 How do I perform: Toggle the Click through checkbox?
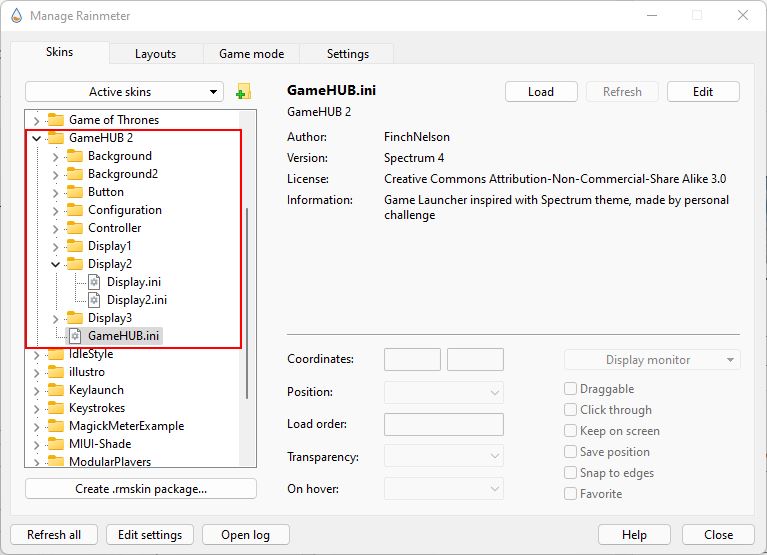tap(570, 410)
